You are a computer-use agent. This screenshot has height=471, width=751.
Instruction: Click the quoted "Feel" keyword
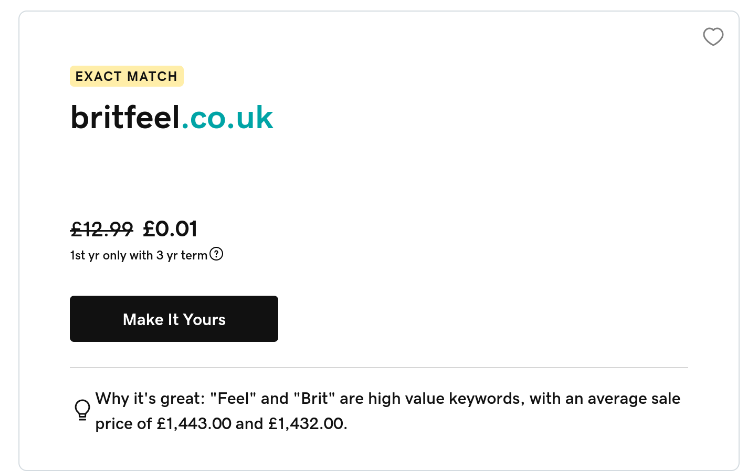(233, 399)
